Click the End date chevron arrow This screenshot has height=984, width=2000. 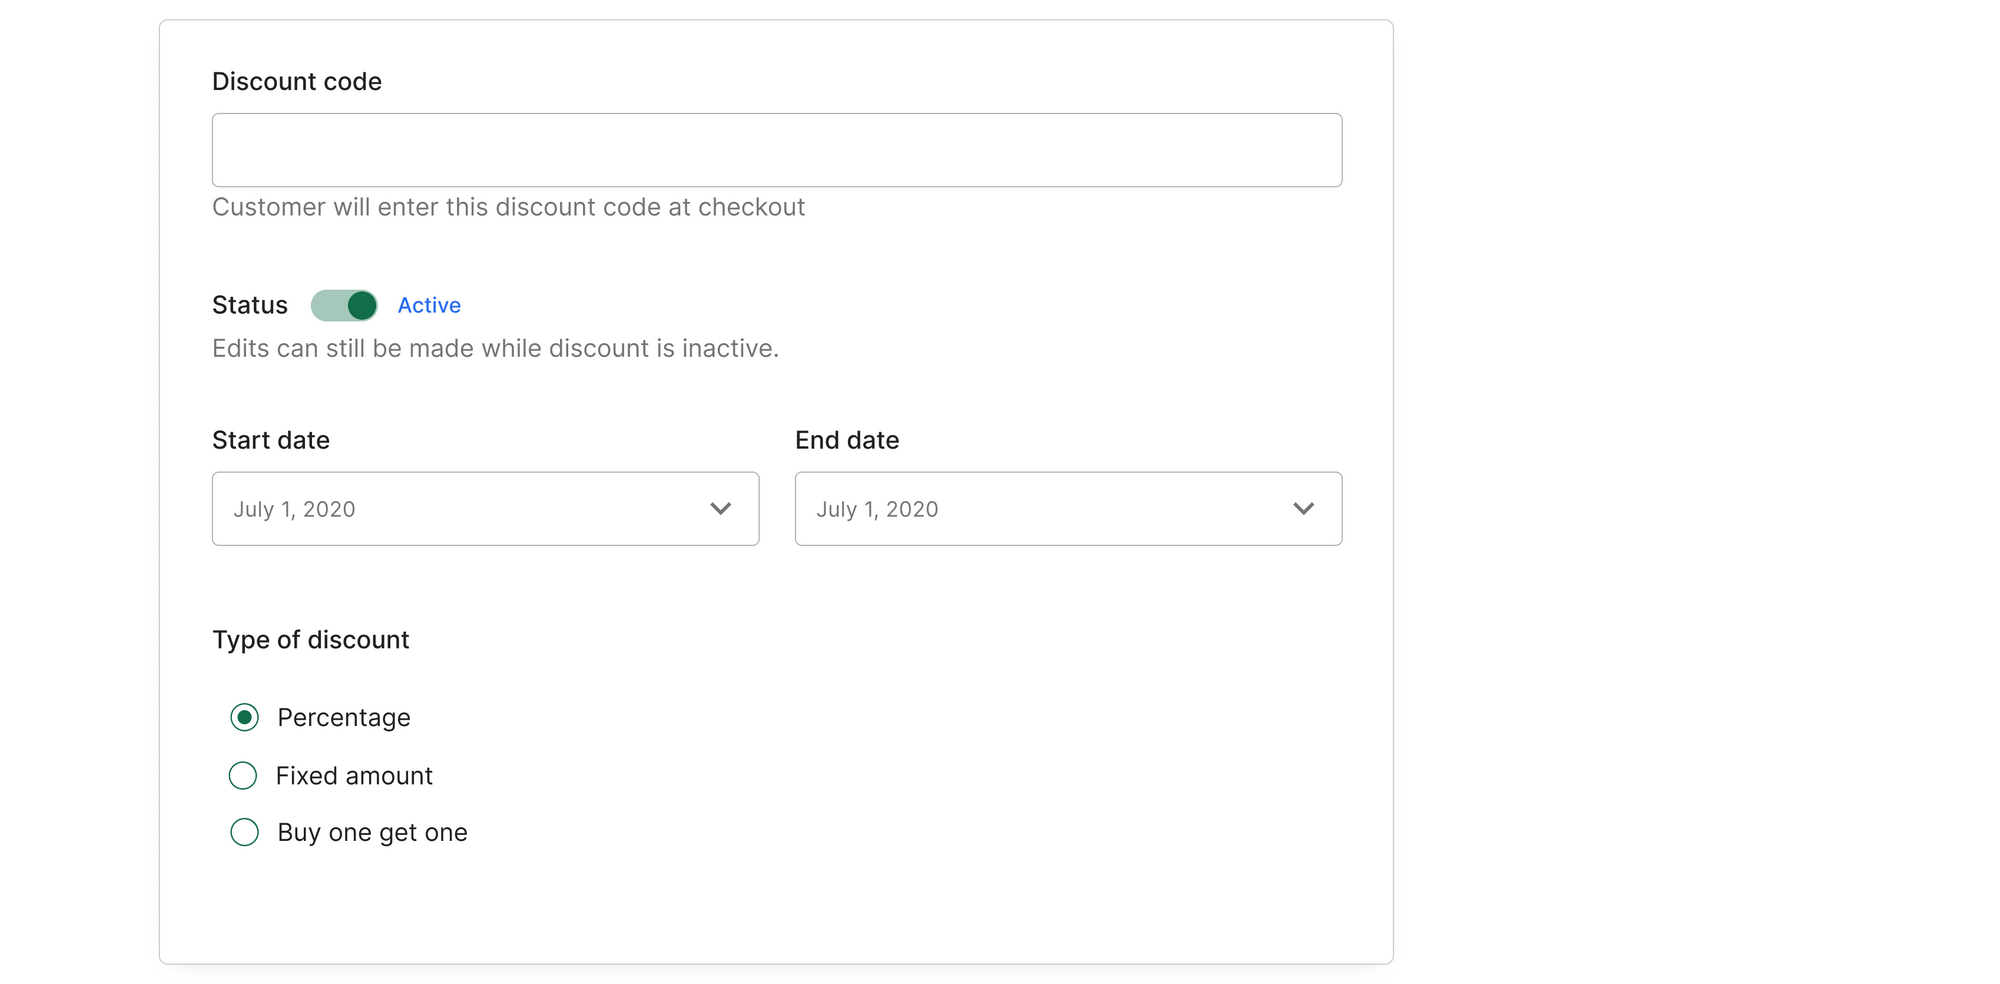tap(1303, 509)
